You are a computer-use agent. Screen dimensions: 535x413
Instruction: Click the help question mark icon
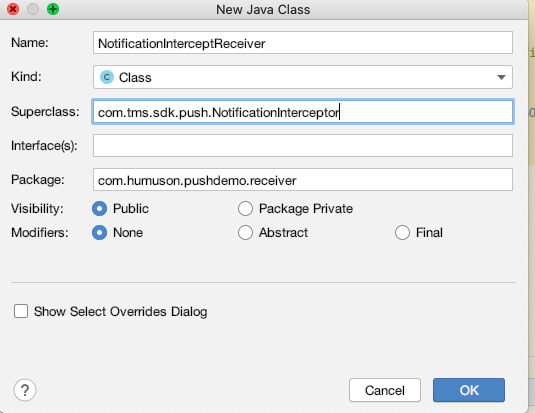point(25,390)
